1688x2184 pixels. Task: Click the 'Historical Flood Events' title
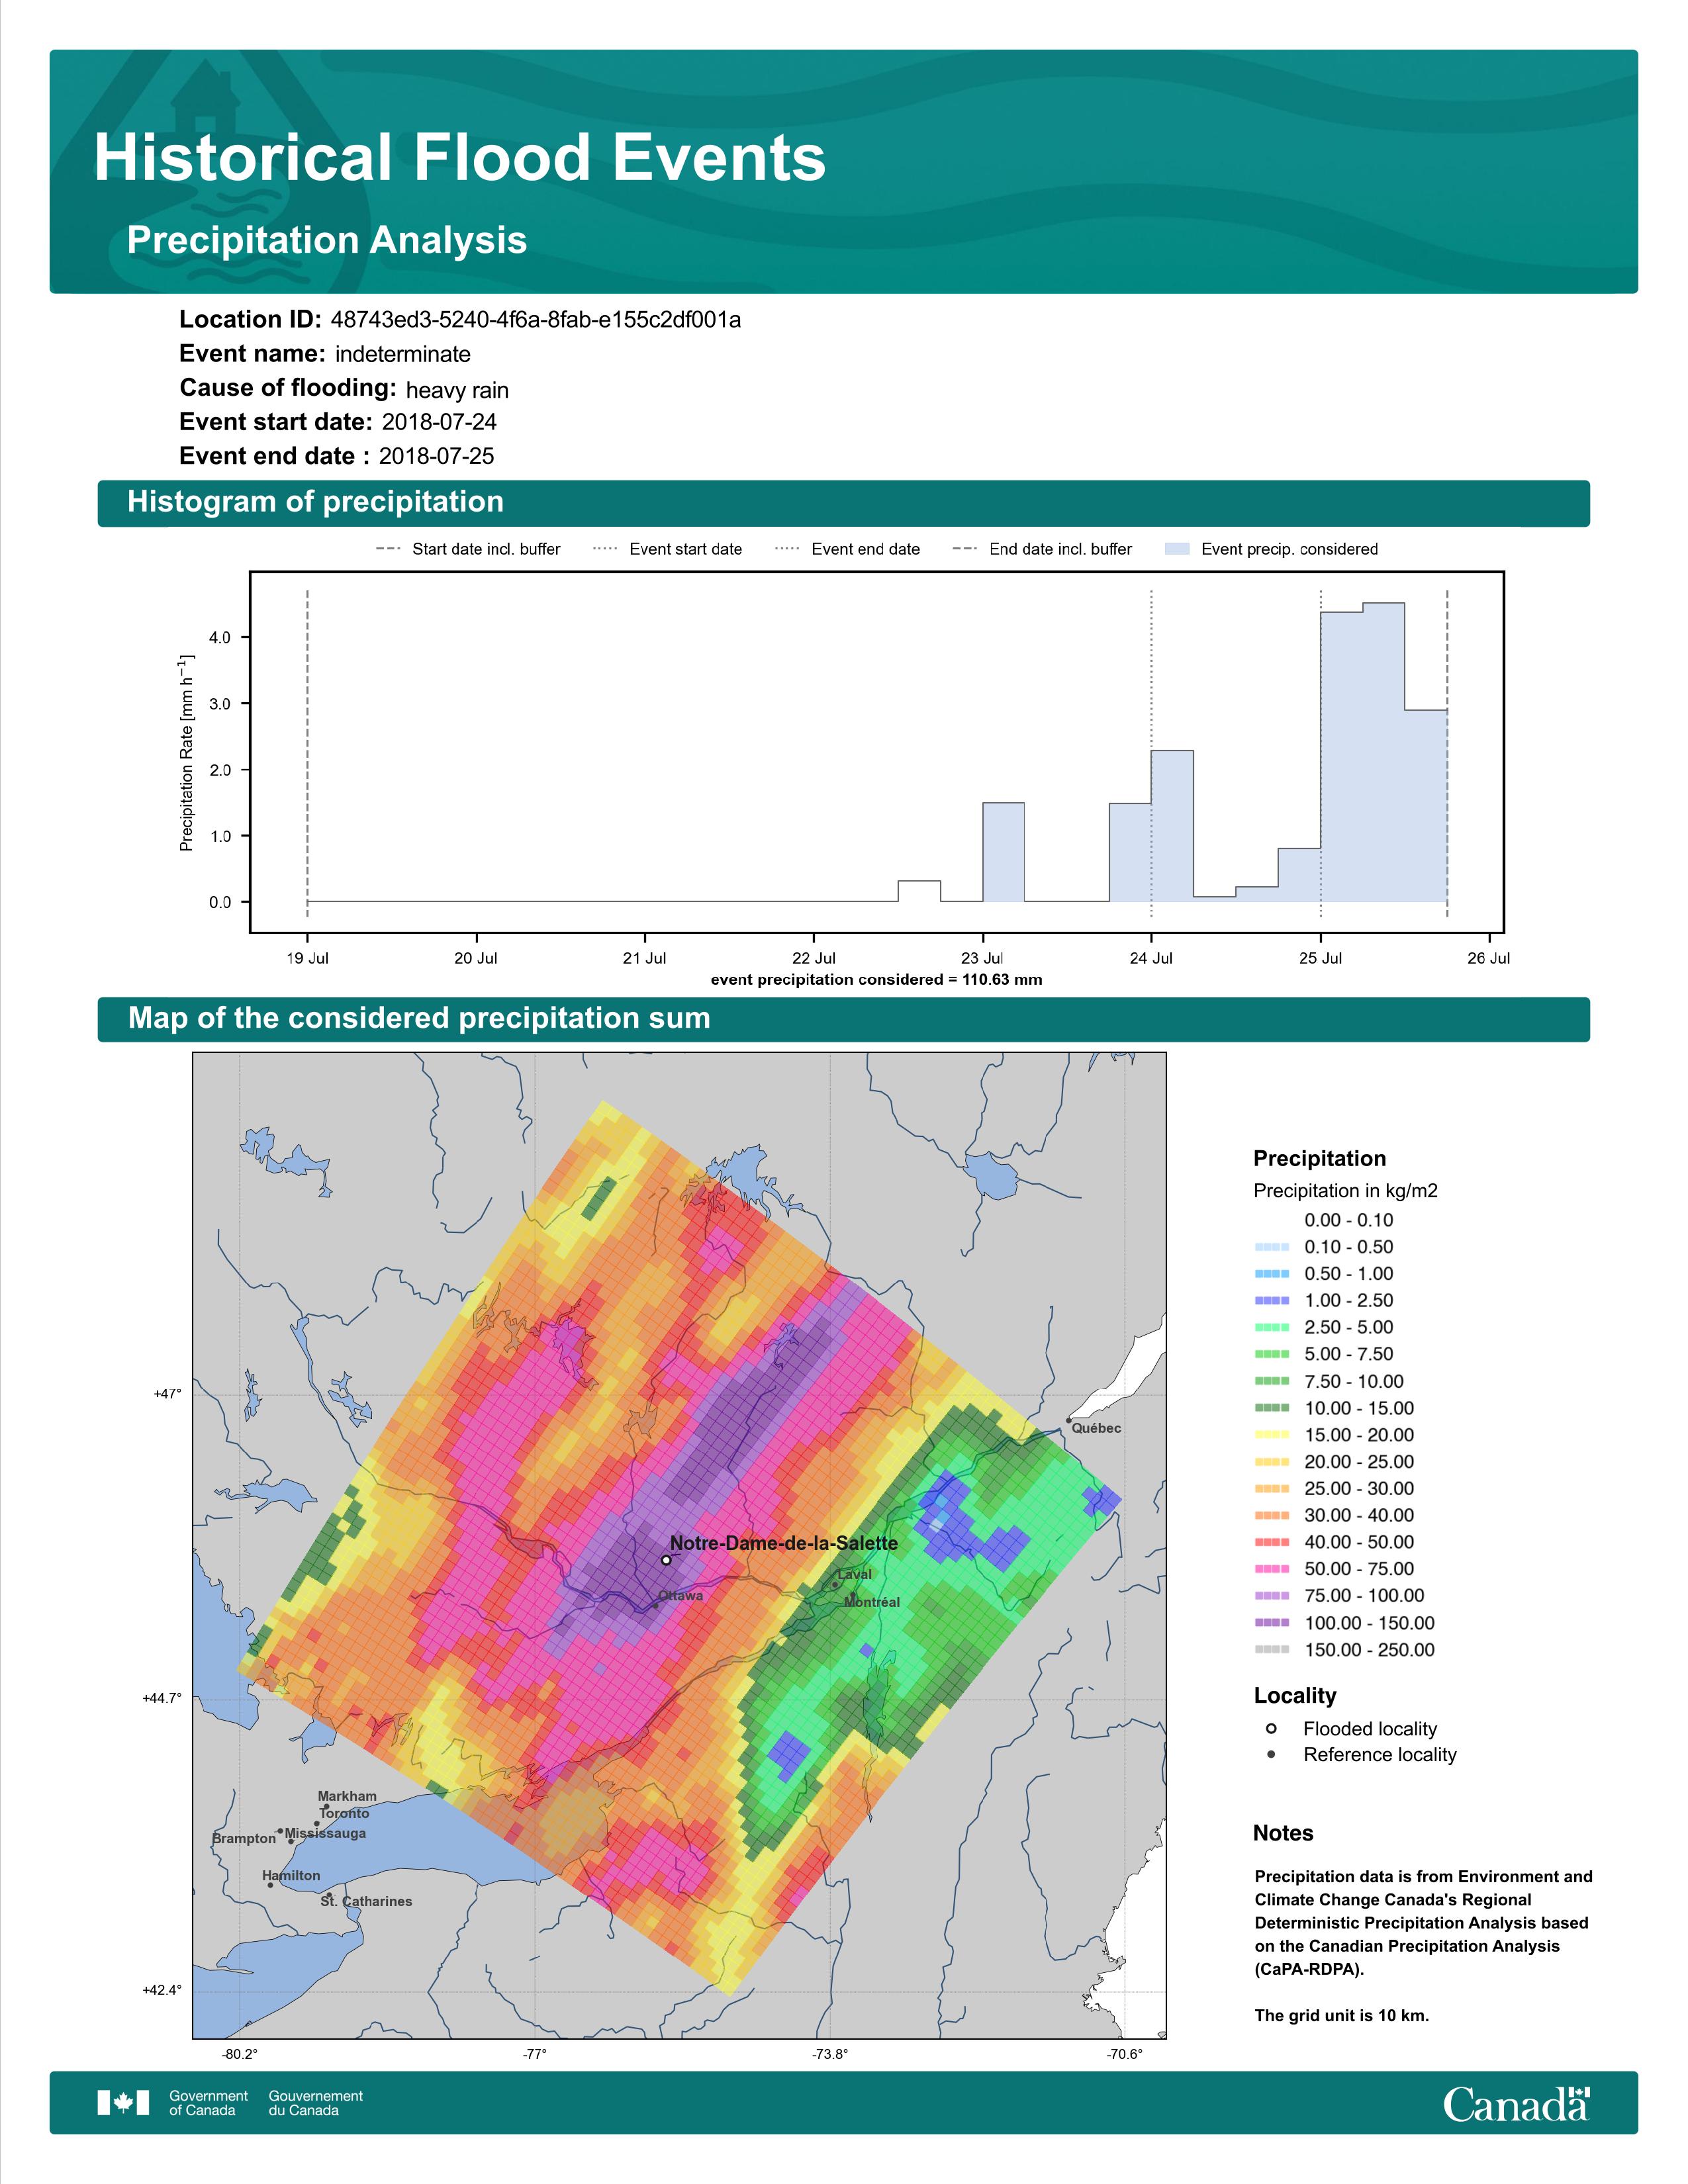(x=460, y=158)
